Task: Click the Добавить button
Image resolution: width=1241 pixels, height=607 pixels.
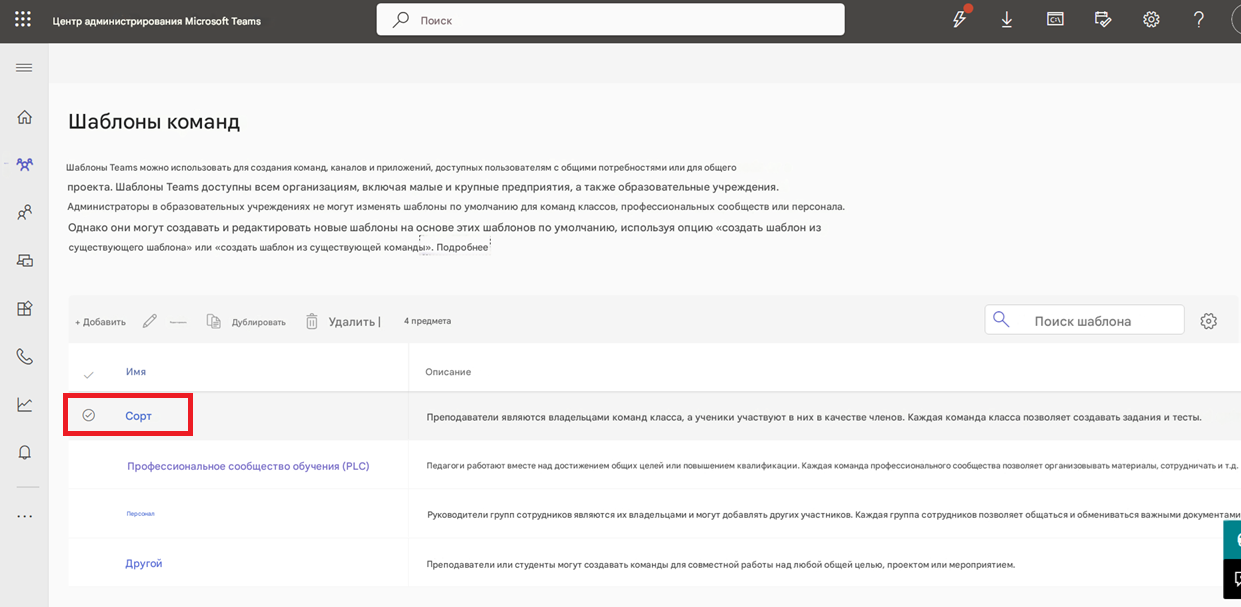Action: [x=100, y=322]
